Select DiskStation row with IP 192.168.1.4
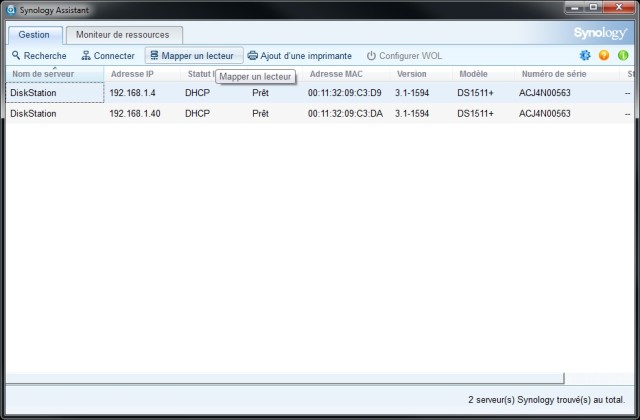The width and height of the screenshot is (640, 420). 320,93
